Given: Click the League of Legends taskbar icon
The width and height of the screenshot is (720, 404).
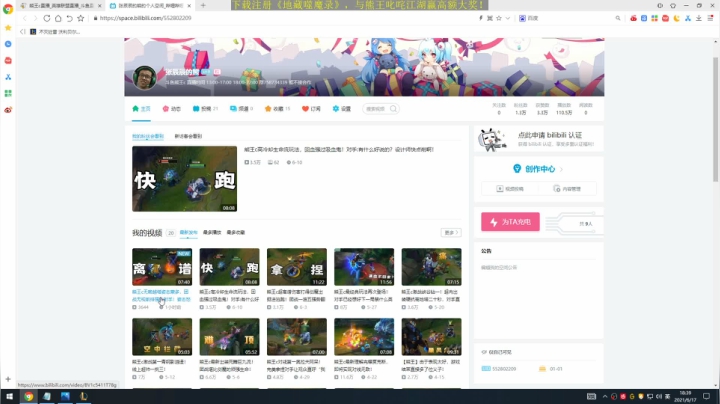Looking at the screenshot, I should pyautogui.click(x=84, y=396).
